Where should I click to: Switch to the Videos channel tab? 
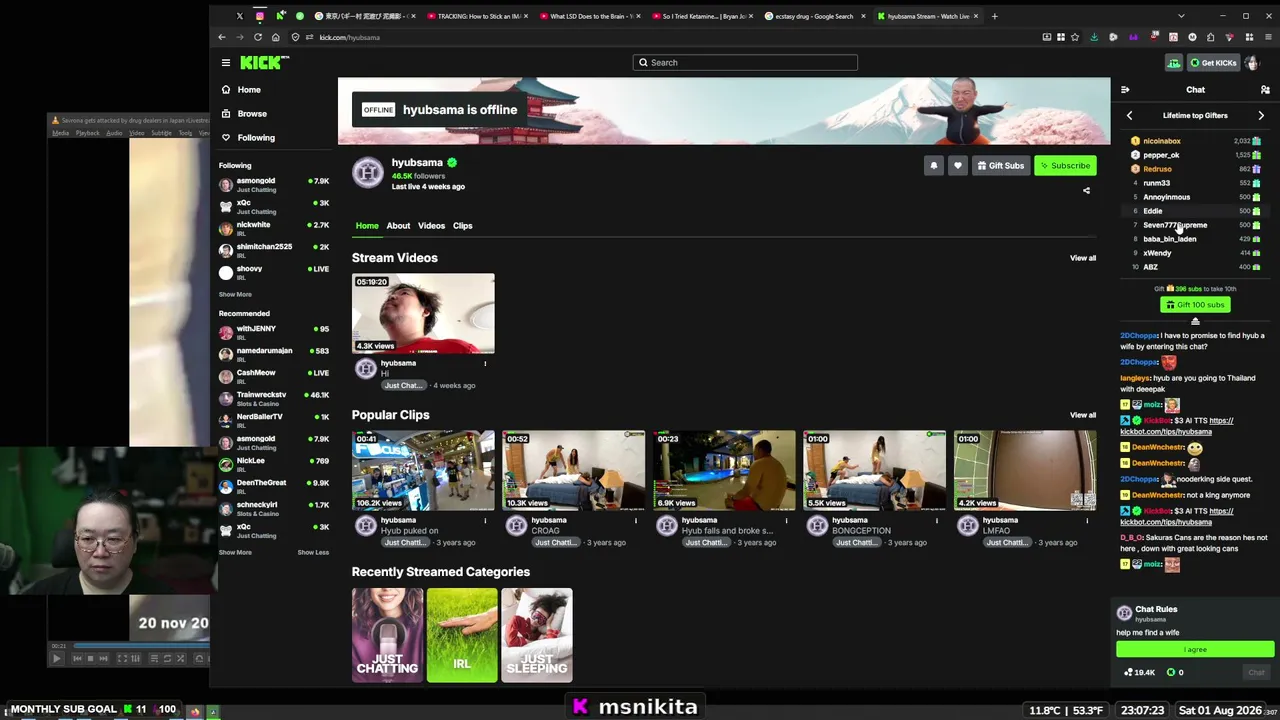pyautogui.click(x=431, y=226)
